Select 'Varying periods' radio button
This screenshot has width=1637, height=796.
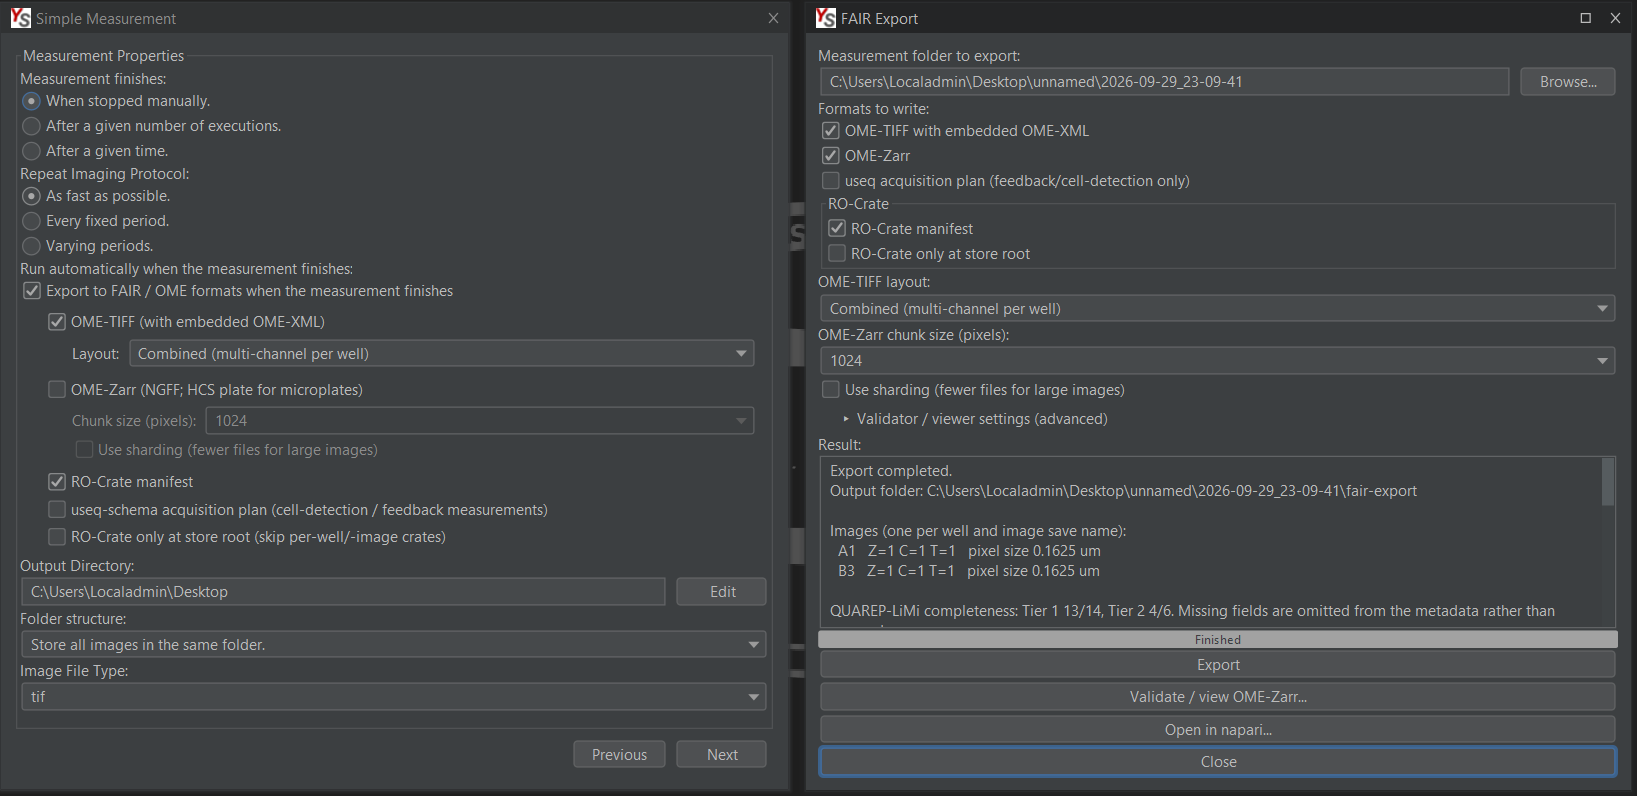click(x=32, y=246)
